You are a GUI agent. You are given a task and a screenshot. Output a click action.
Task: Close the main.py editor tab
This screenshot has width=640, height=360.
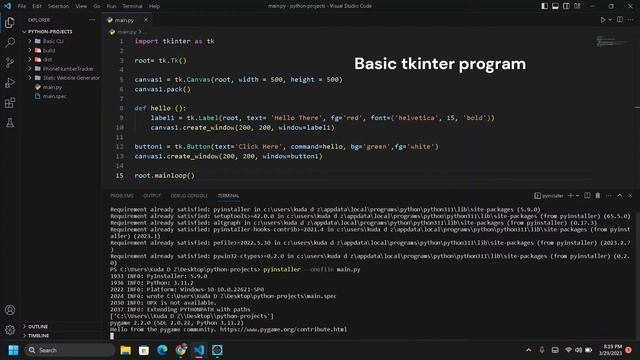click(x=146, y=20)
